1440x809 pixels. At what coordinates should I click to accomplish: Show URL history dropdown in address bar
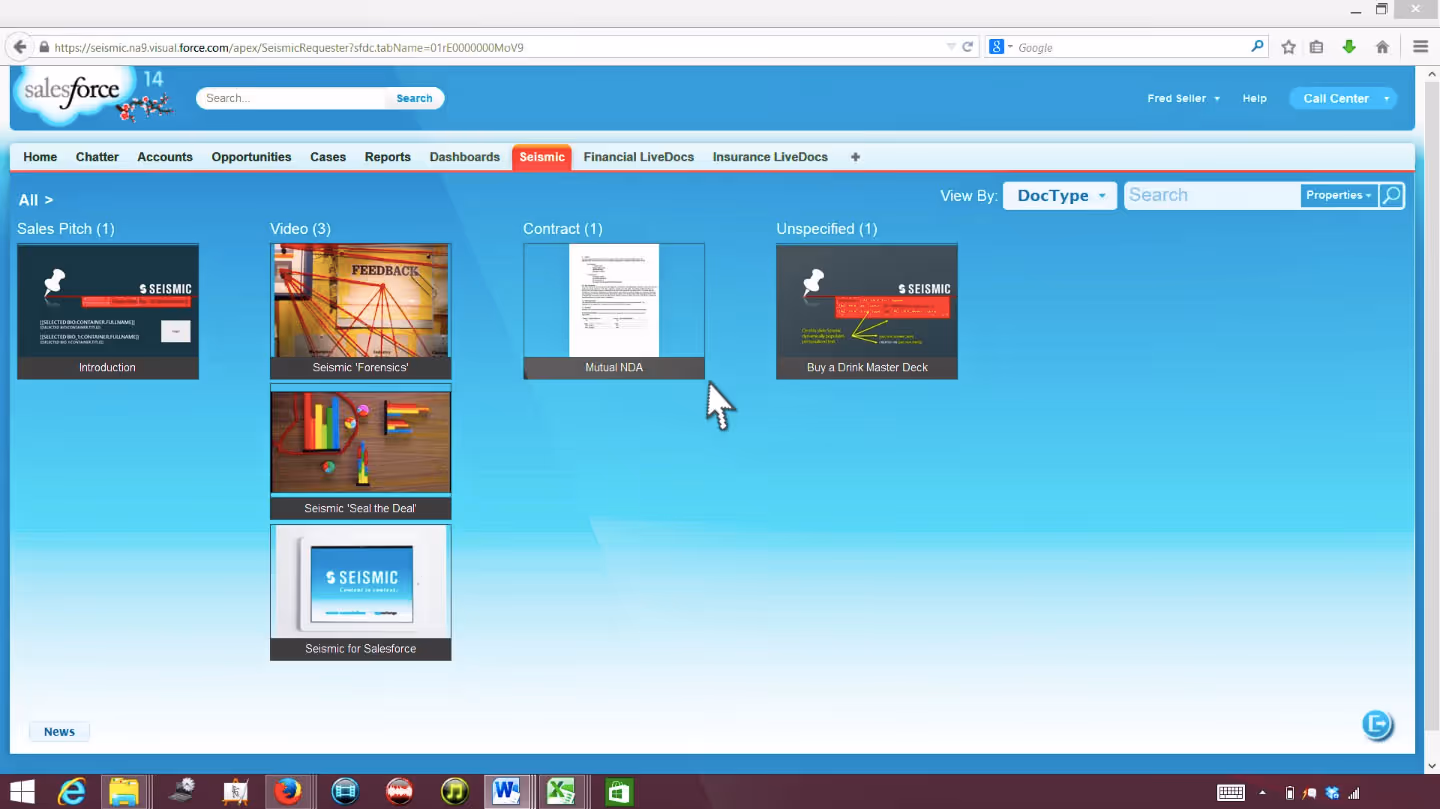pos(951,47)
